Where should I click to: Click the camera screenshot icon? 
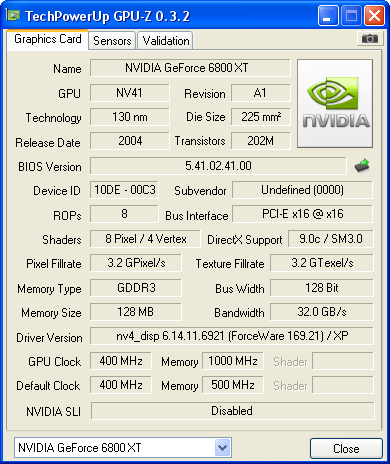click(x=369, y=39)
